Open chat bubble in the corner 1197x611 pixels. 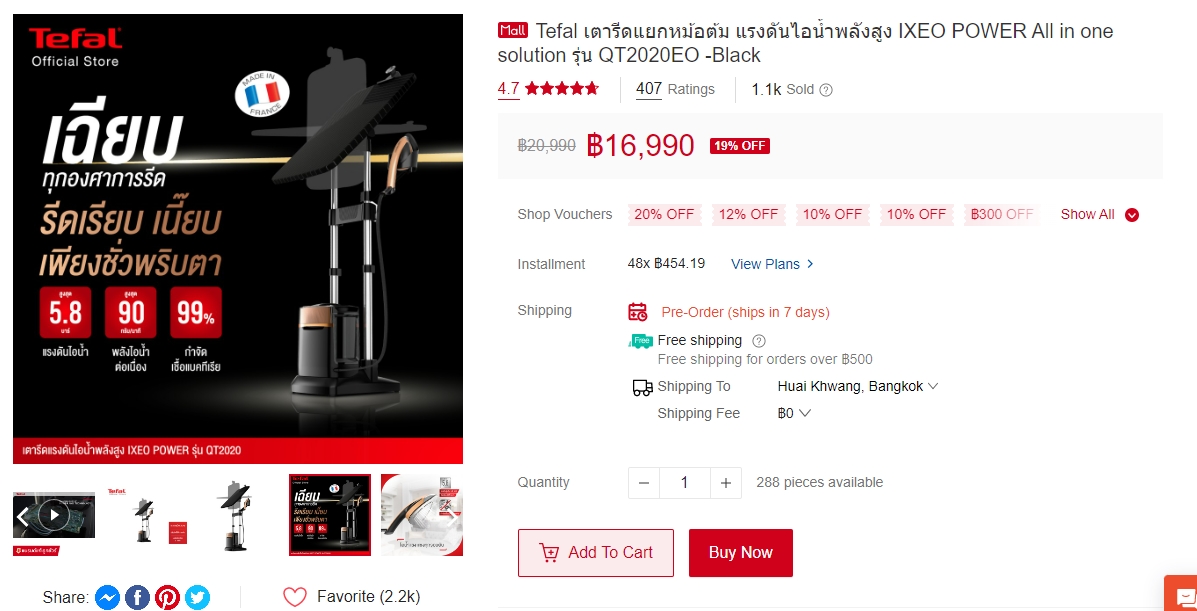tap(1181, 593)
